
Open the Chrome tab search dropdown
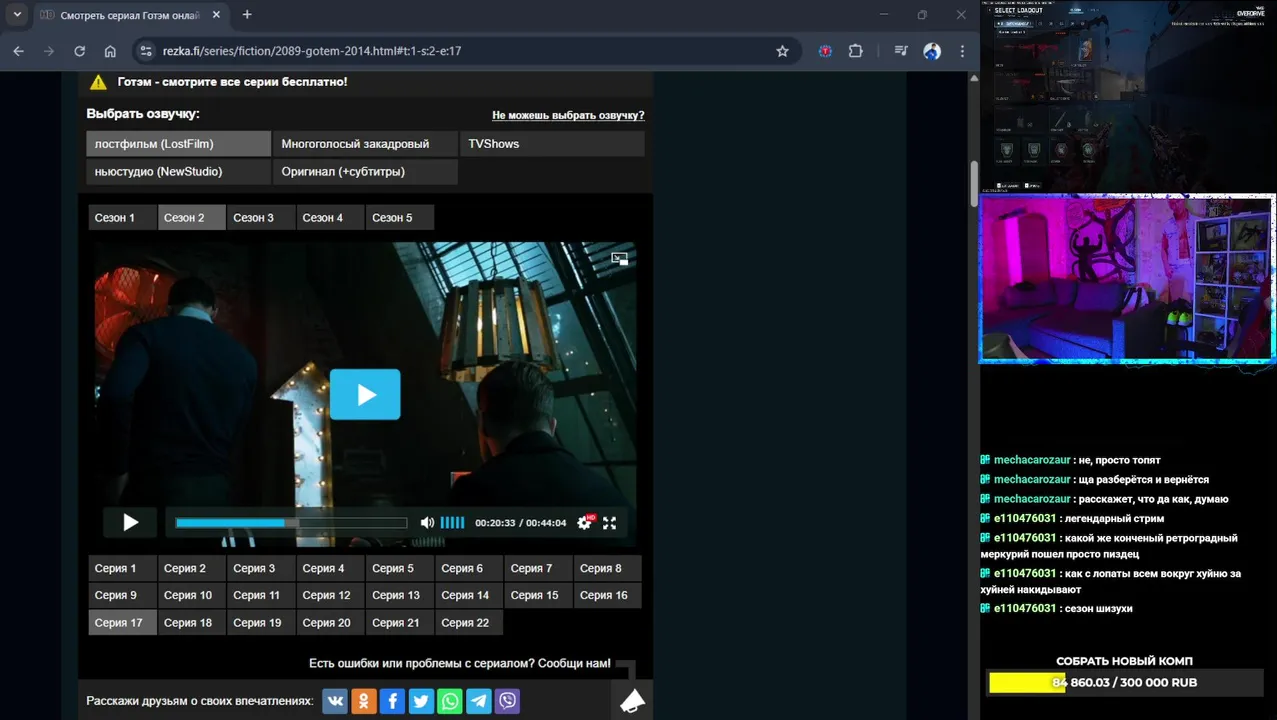[17, 15]
